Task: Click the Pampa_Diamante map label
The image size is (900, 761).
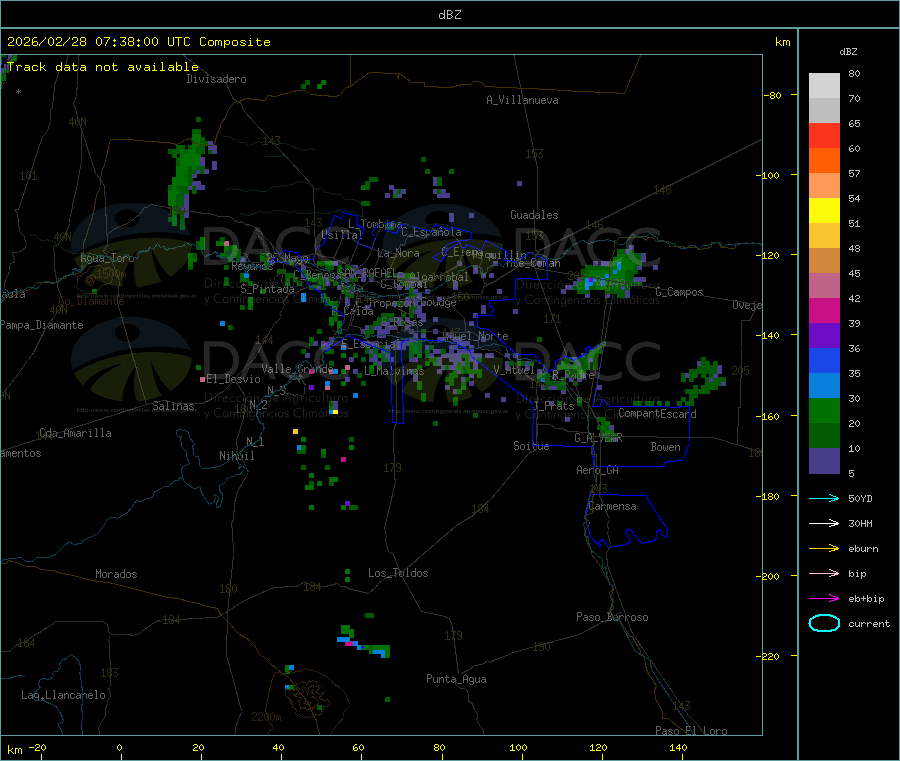Action: click(42, 325)
